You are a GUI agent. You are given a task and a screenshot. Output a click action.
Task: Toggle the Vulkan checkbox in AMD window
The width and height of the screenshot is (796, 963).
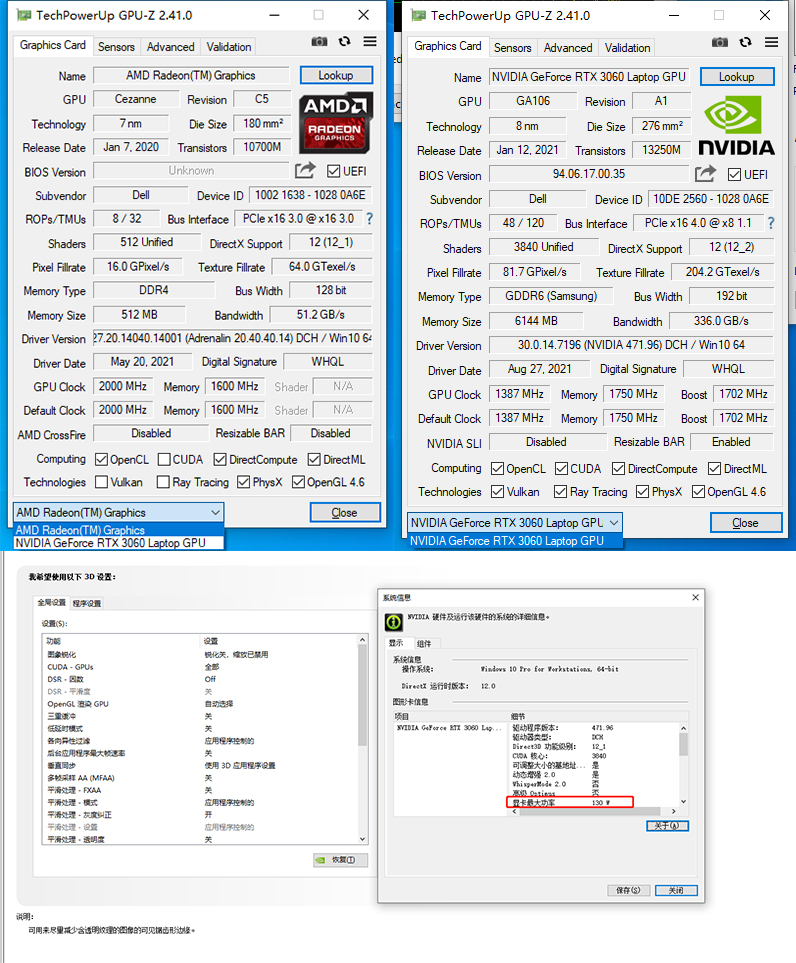click(102, 482)
